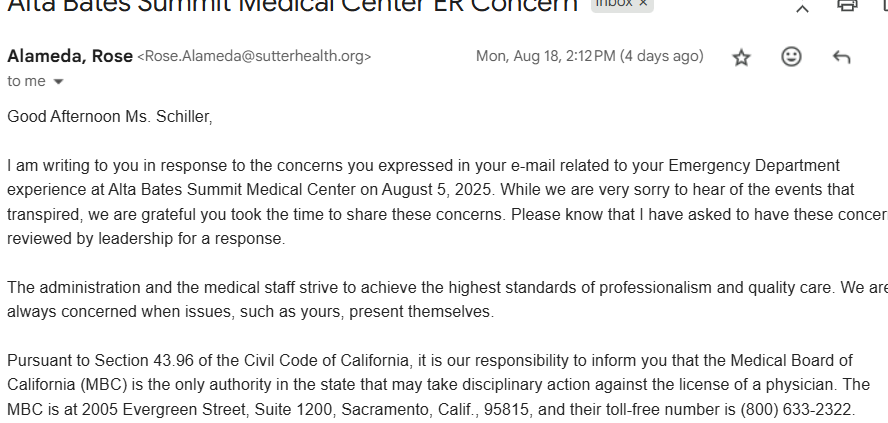Star this email from Rose Alameda

[741, 58]
